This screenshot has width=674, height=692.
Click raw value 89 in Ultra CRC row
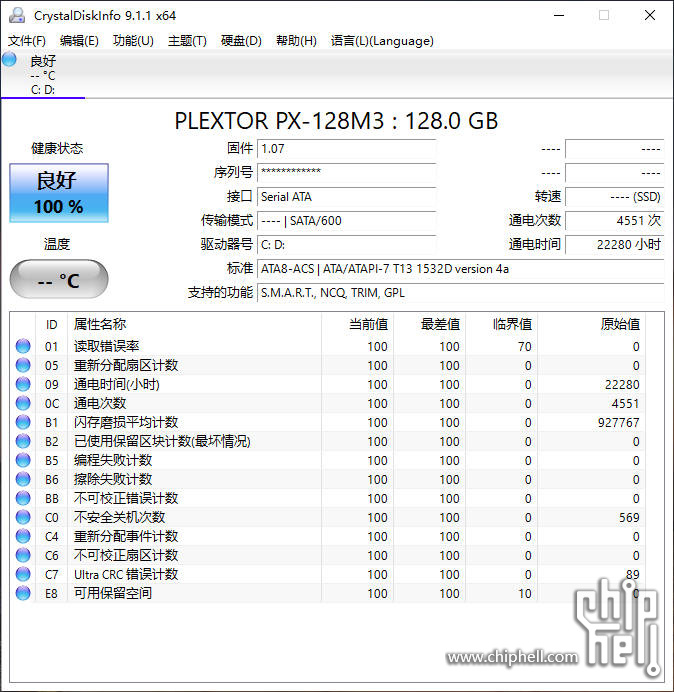tap(633, 574)
